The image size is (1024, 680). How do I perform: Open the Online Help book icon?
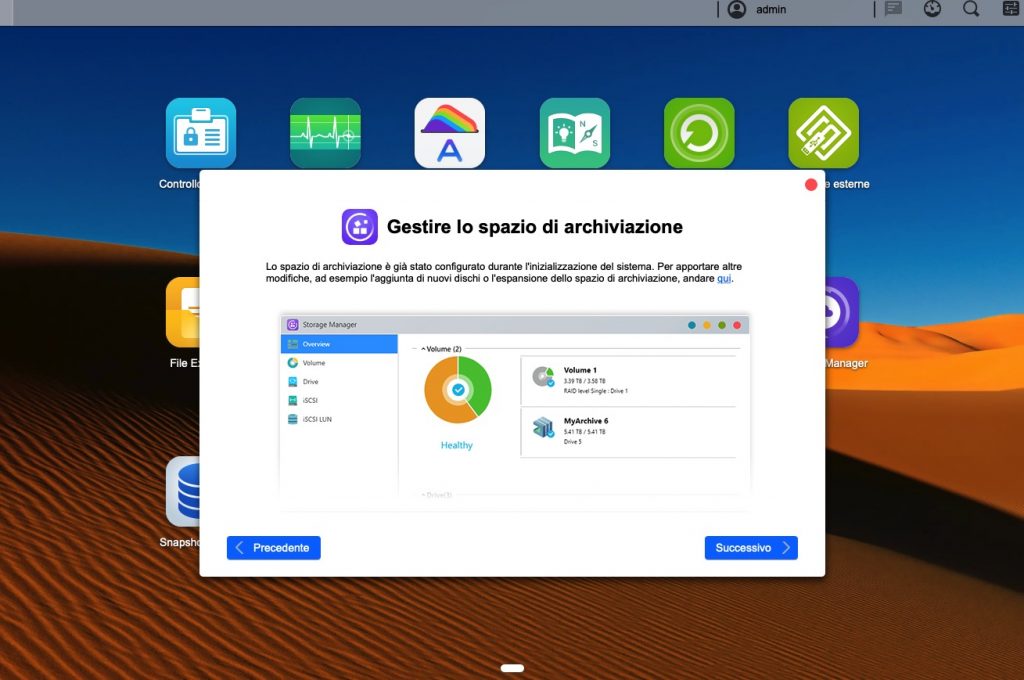[x=575, y=133]
